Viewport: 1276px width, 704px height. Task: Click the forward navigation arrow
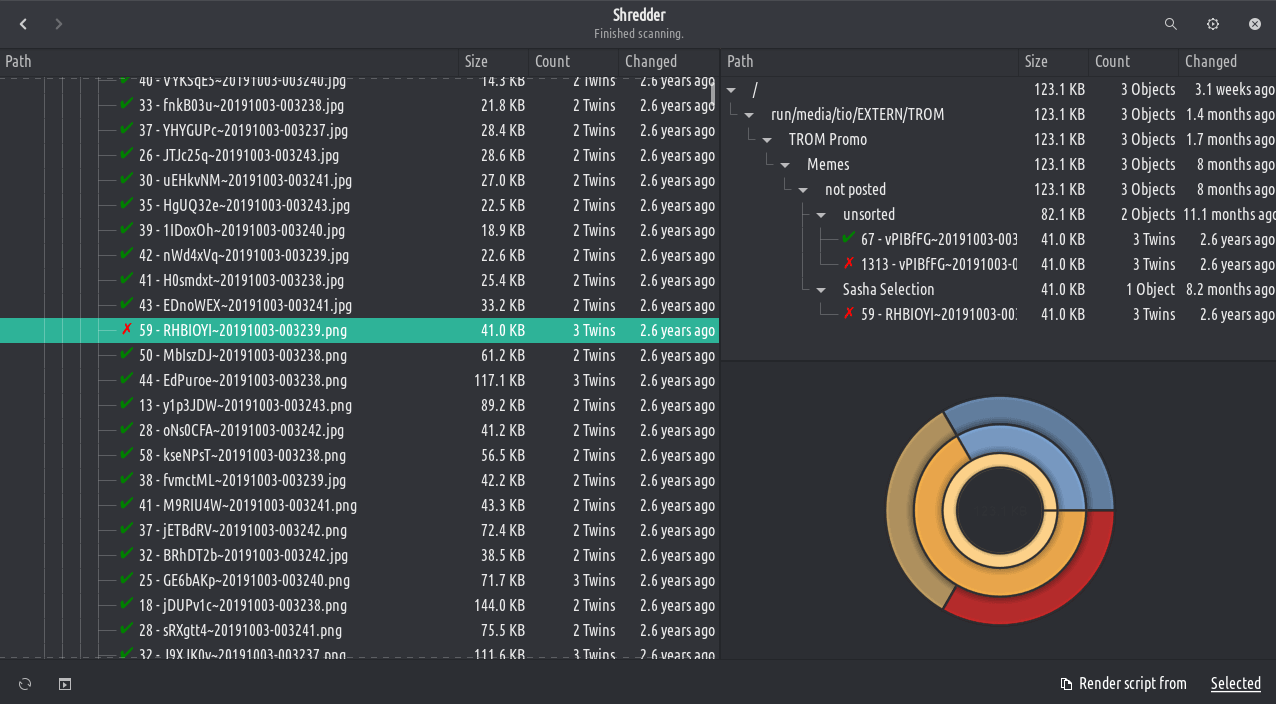pos(59,24)
